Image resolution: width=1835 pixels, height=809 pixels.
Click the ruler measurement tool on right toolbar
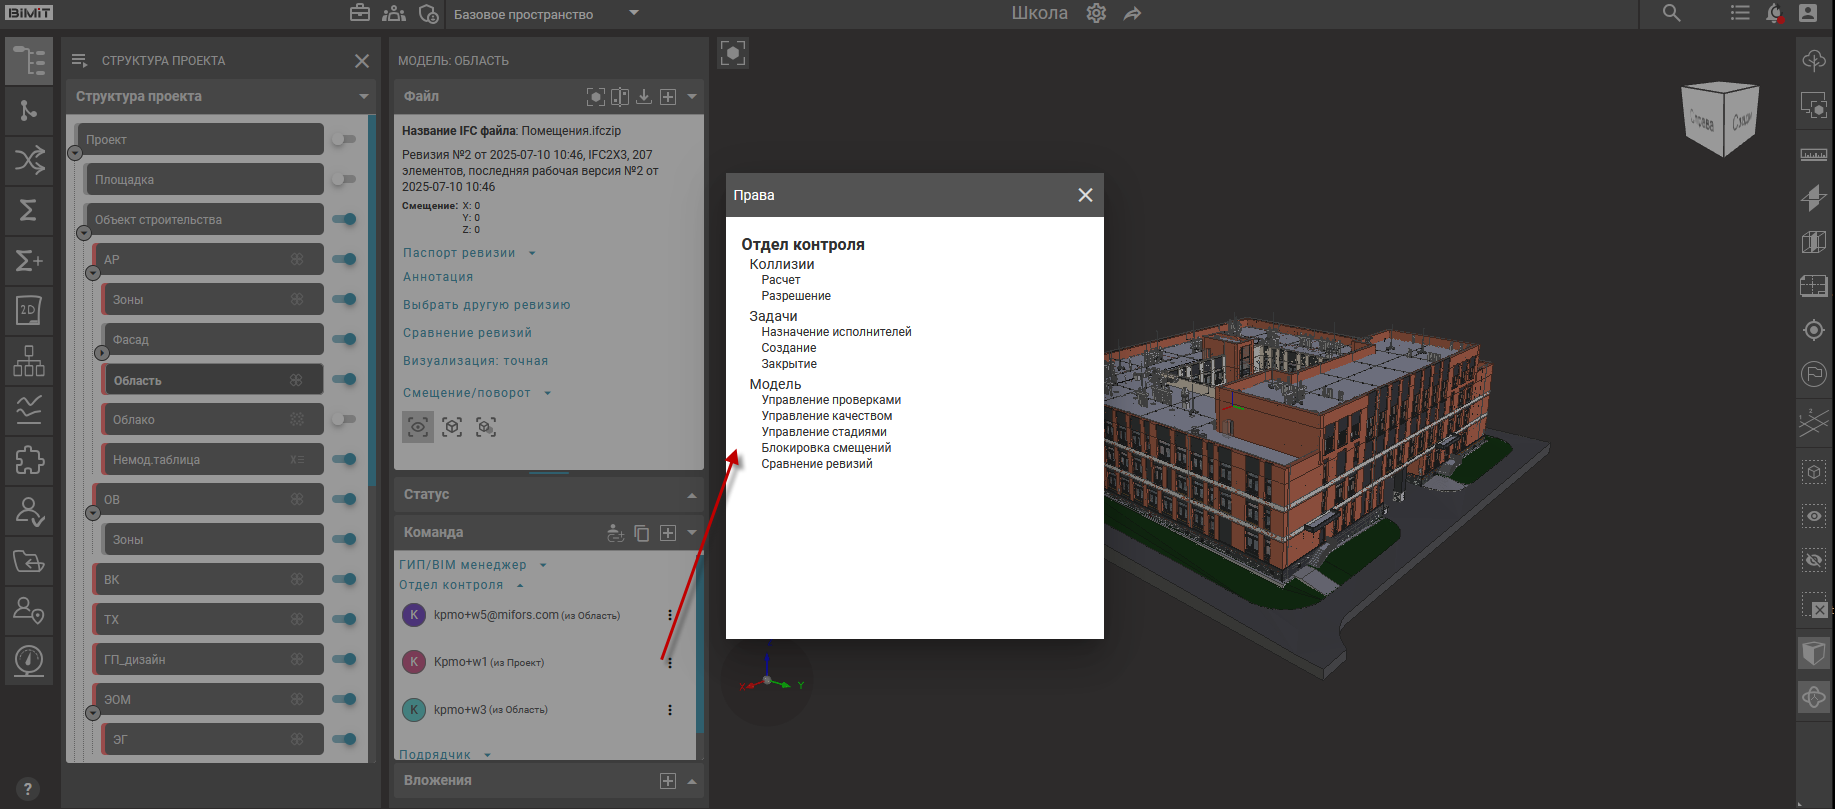(1813, 155)
